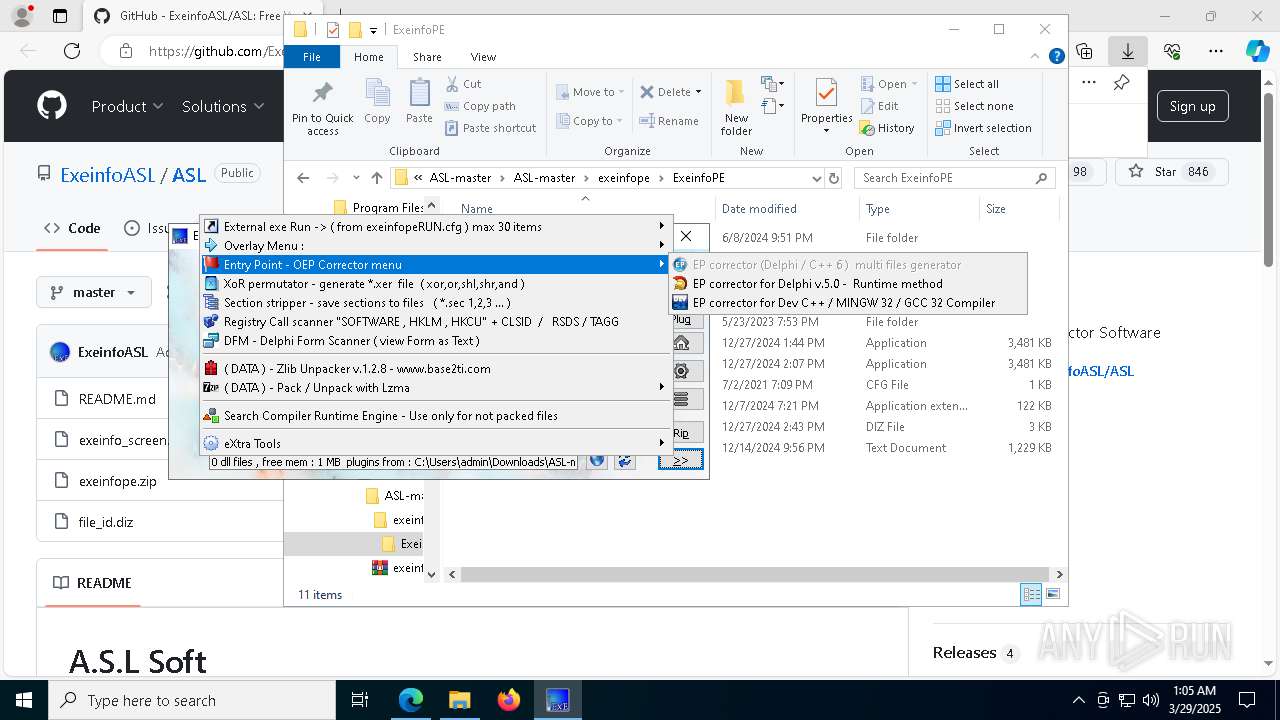
Task: Click Pin to Quick access icon
Action: click(x=323, y=108)
